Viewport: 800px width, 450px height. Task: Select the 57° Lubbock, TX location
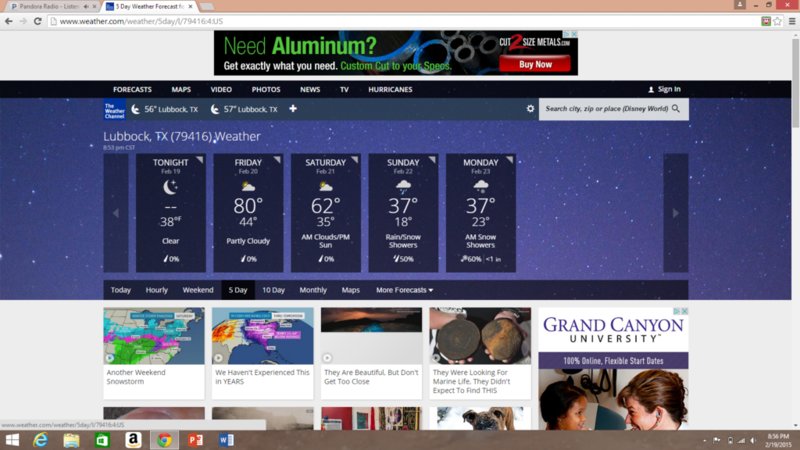pyautogui.click(x=244, y=109)
